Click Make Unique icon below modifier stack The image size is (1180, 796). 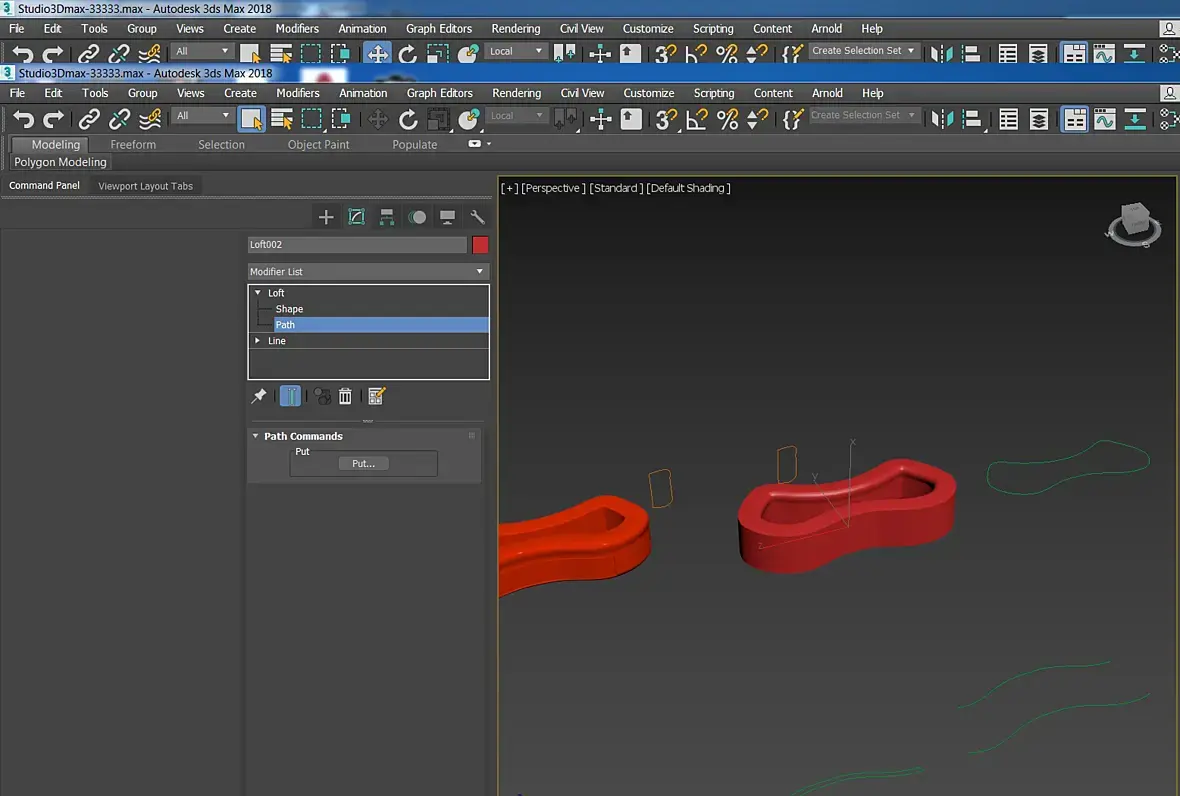pyautogui.click(x=322, y=397)
